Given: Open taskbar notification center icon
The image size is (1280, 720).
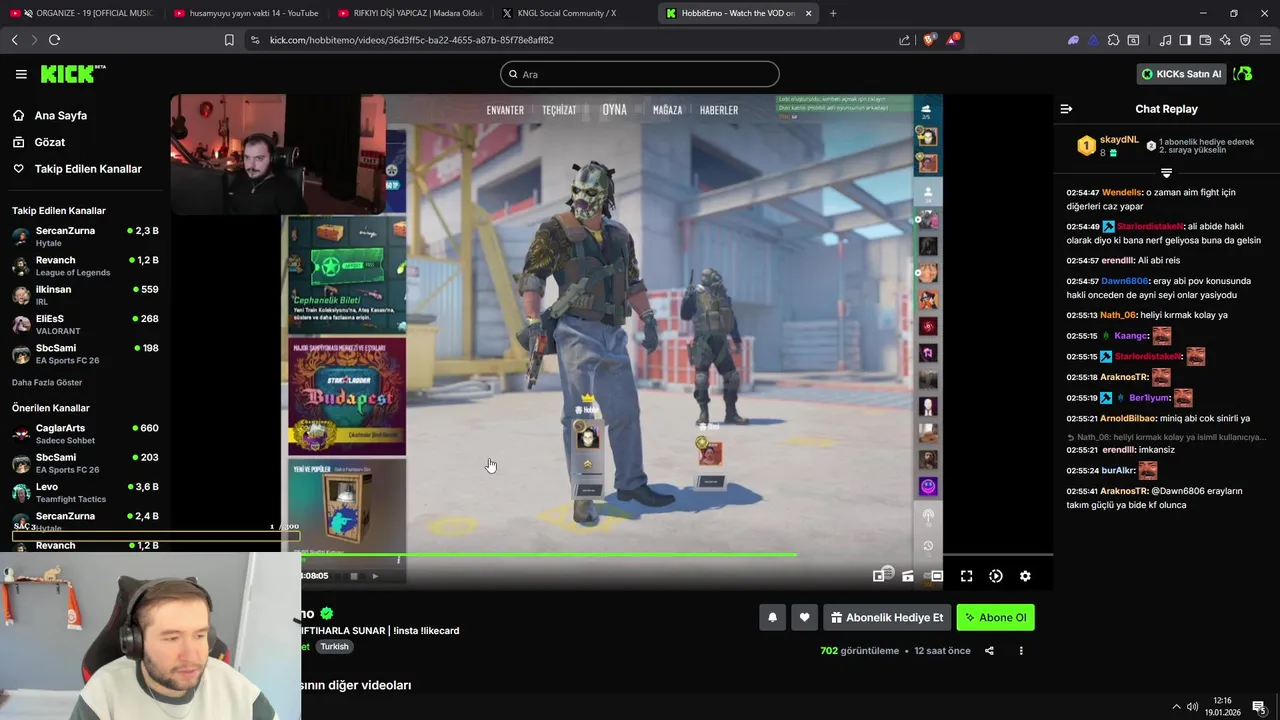Looking at the screenshot, I should (1259, 707).
